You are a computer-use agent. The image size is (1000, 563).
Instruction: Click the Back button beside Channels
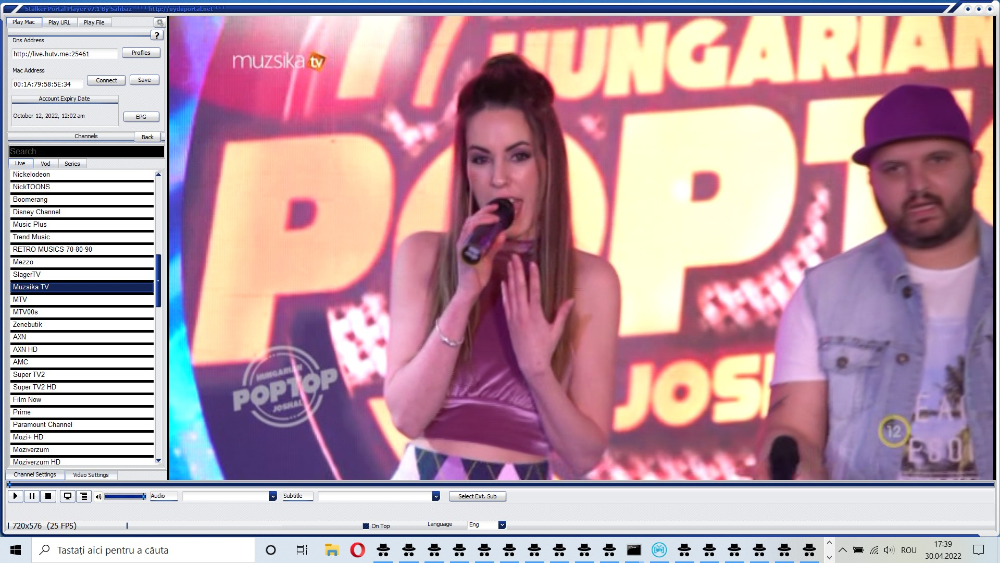tap(147, 137)
